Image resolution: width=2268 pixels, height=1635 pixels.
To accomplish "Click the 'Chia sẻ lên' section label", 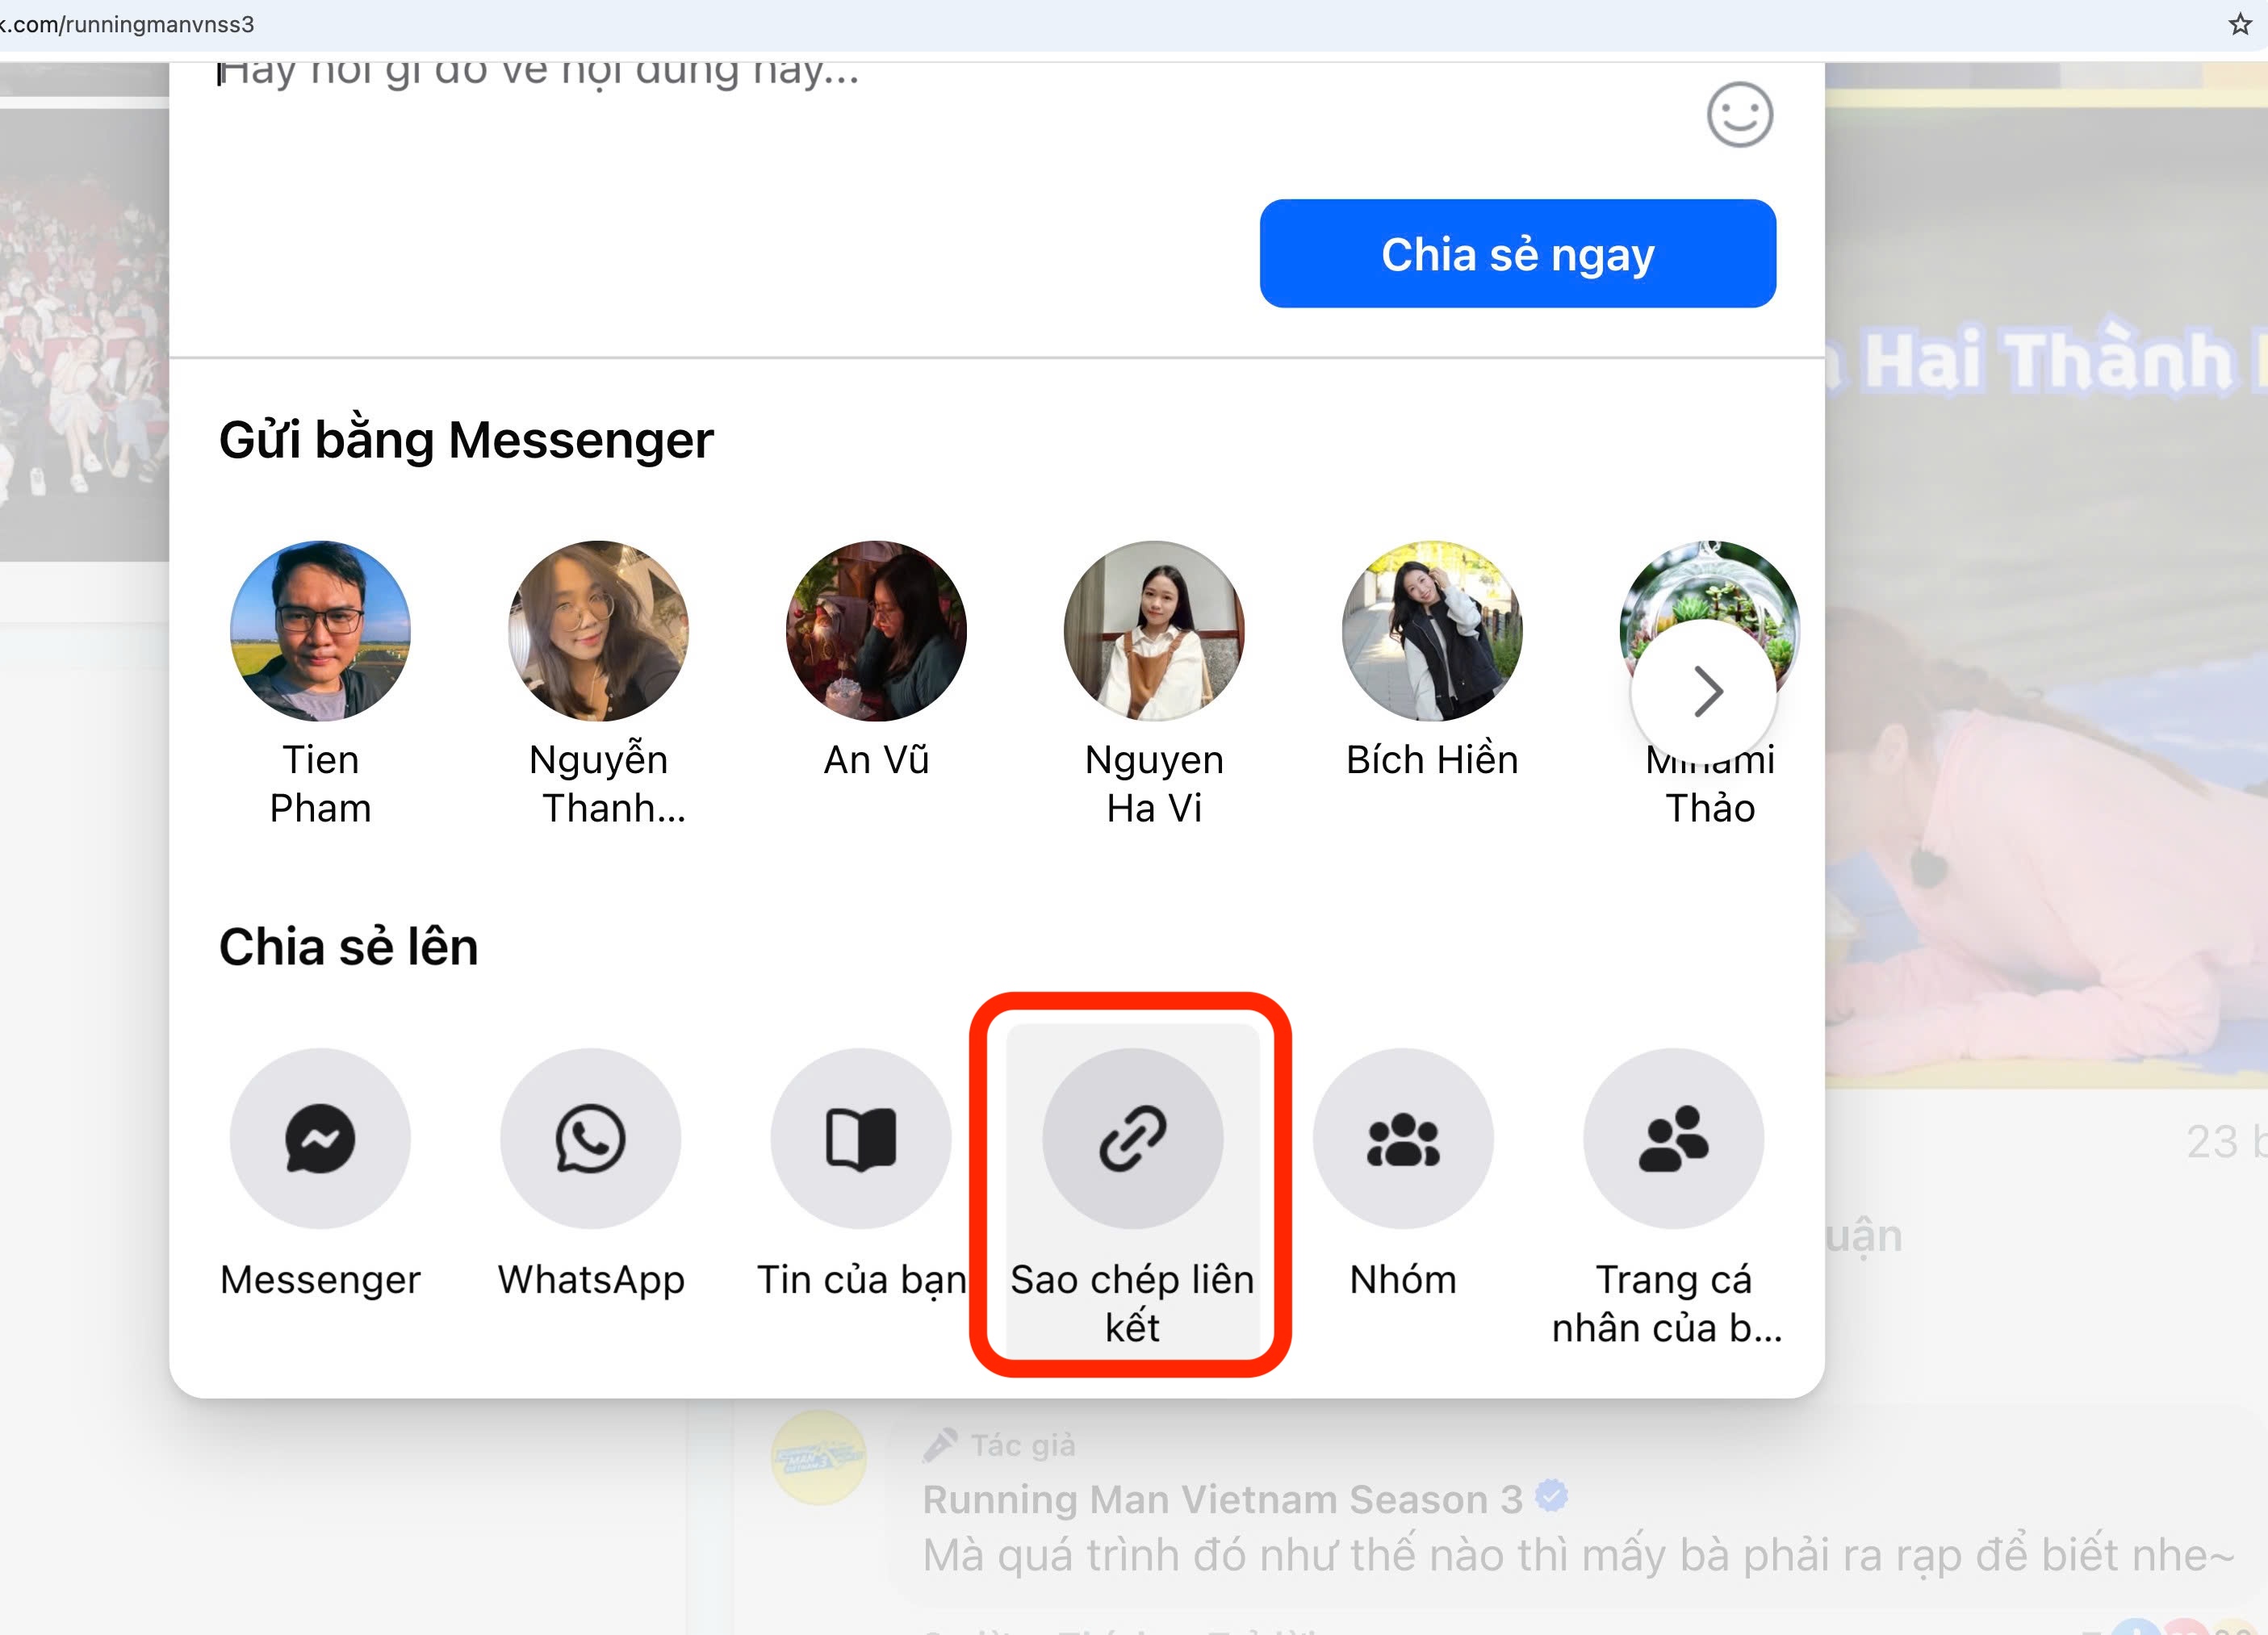I will tap(349, 947).
